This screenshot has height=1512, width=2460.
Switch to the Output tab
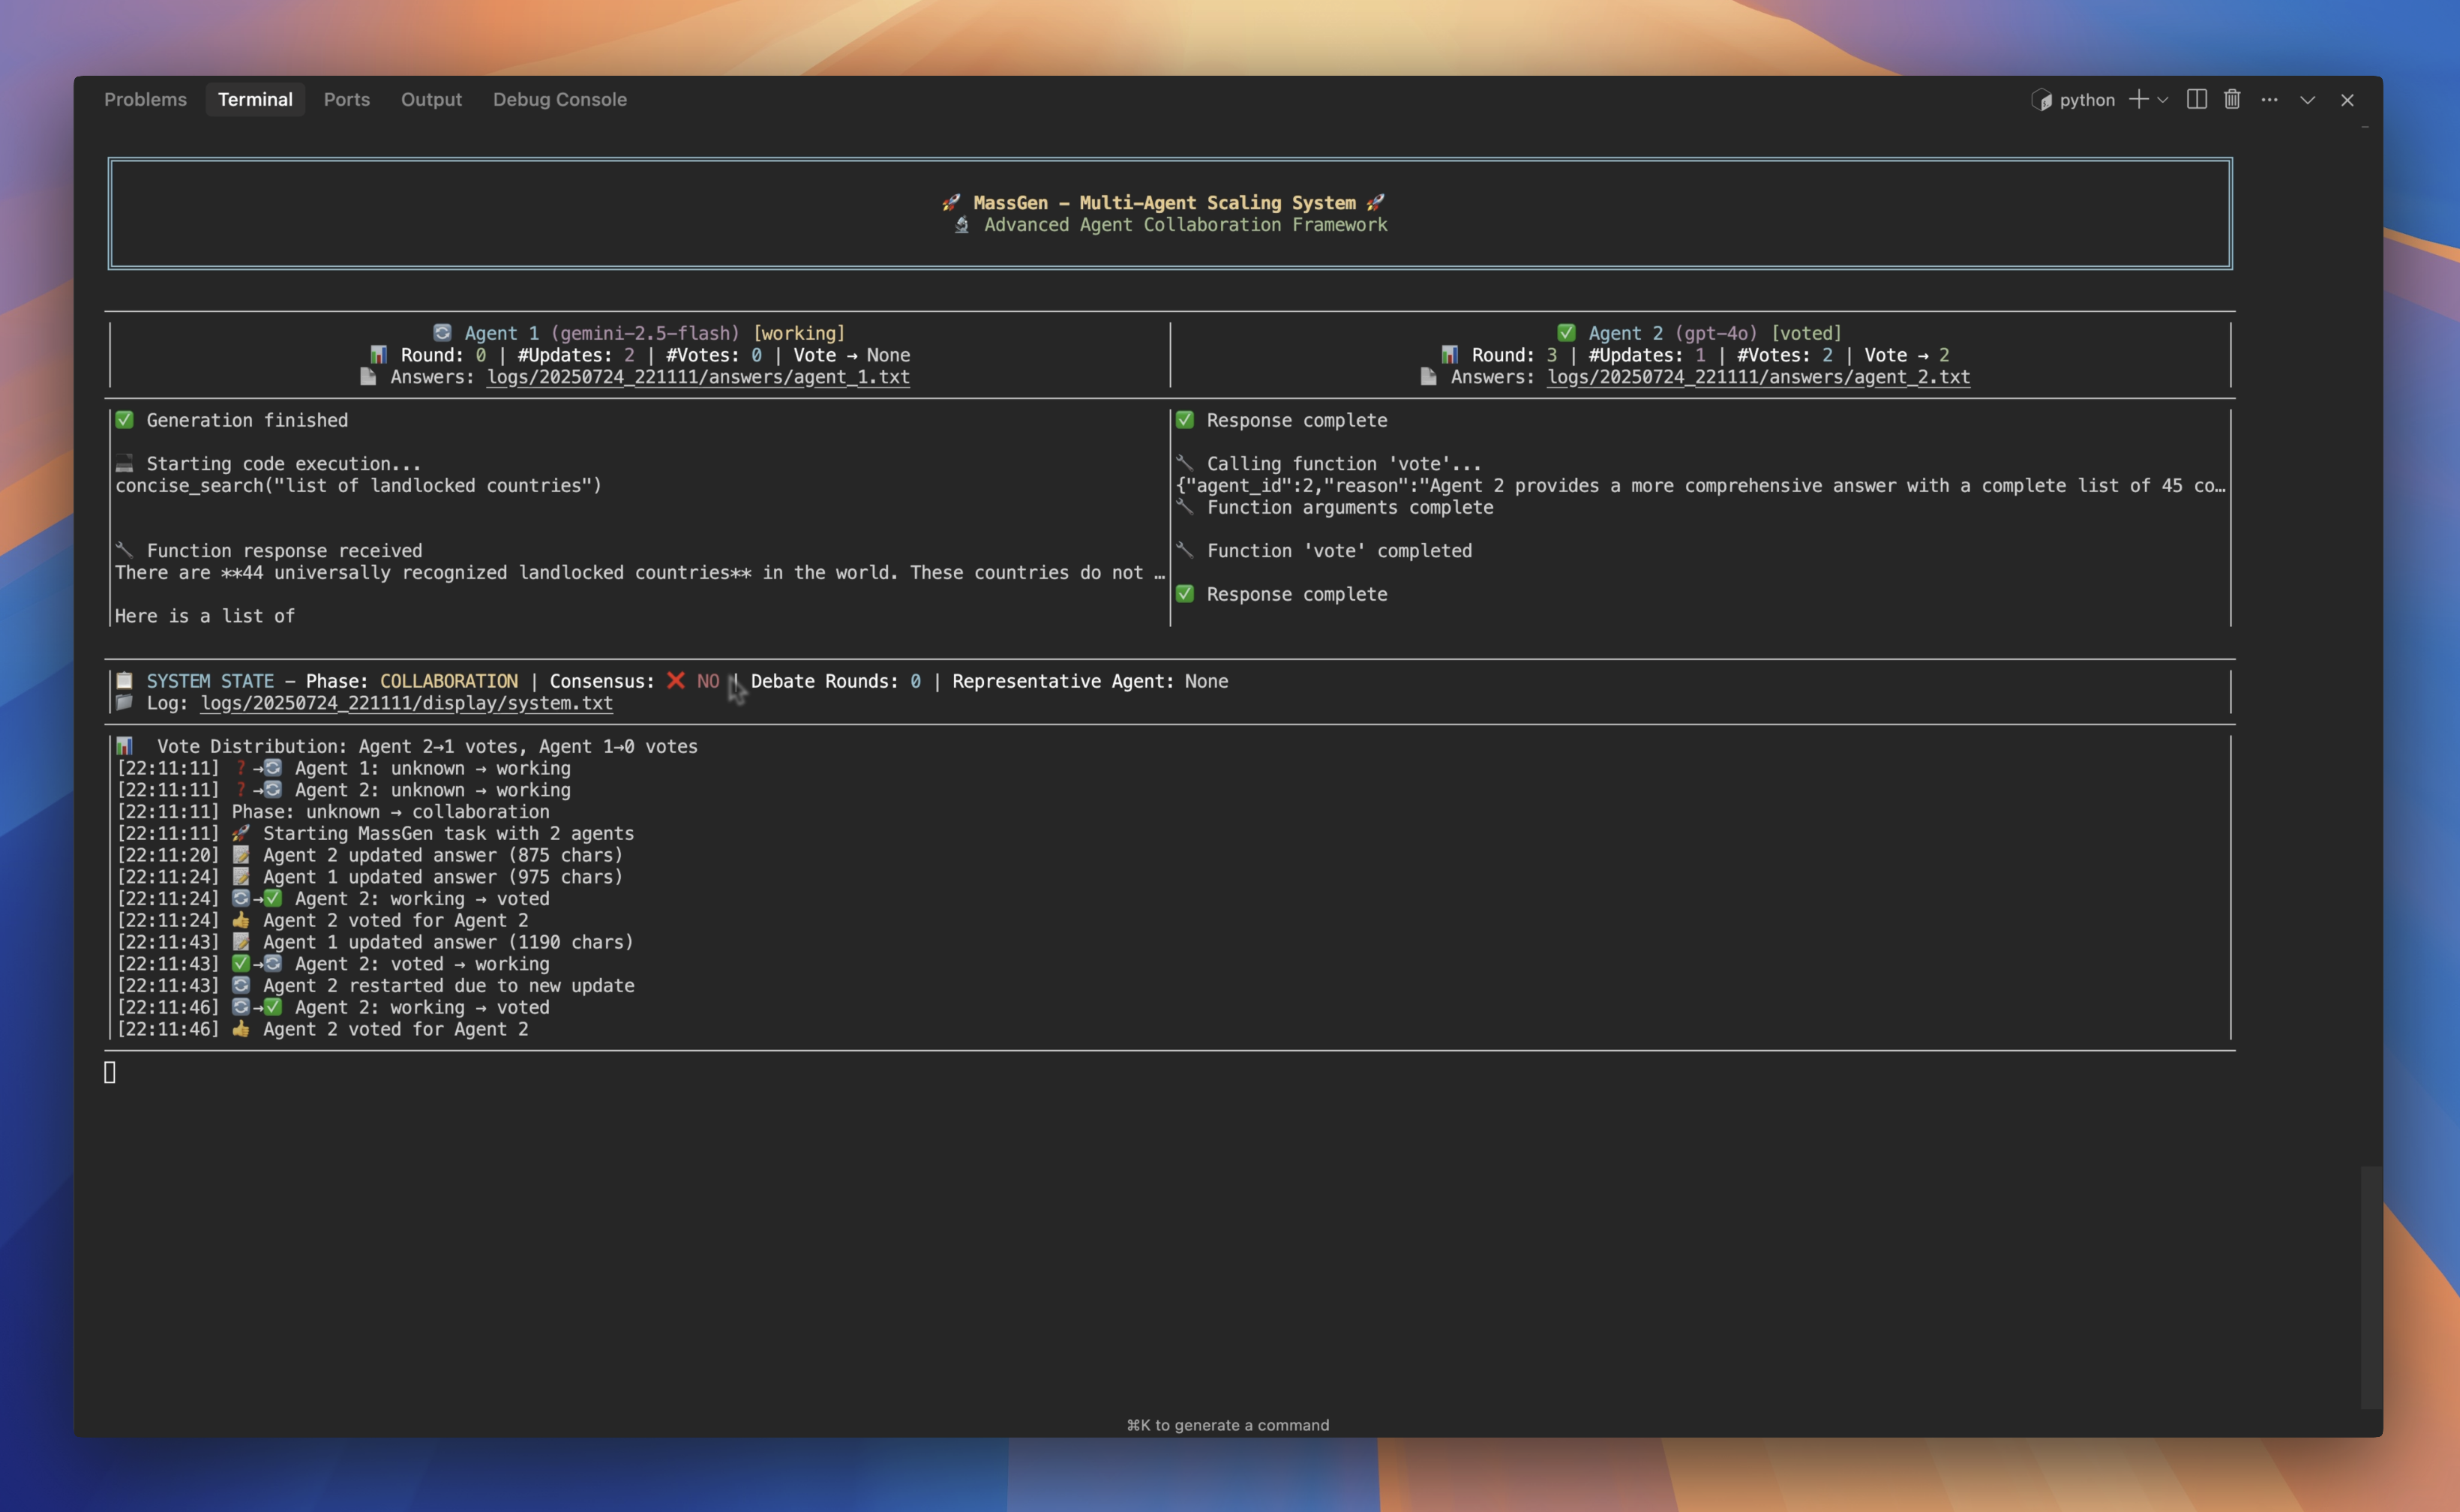(431, 100)
